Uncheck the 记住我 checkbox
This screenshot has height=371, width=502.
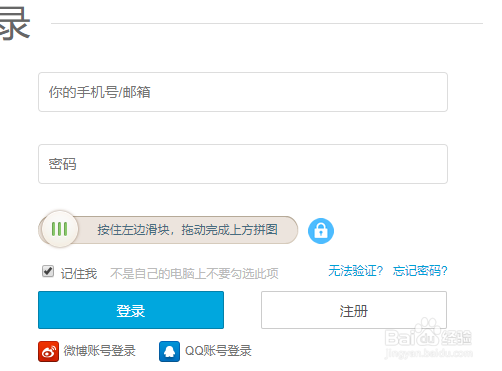click(x=48, y=271)
